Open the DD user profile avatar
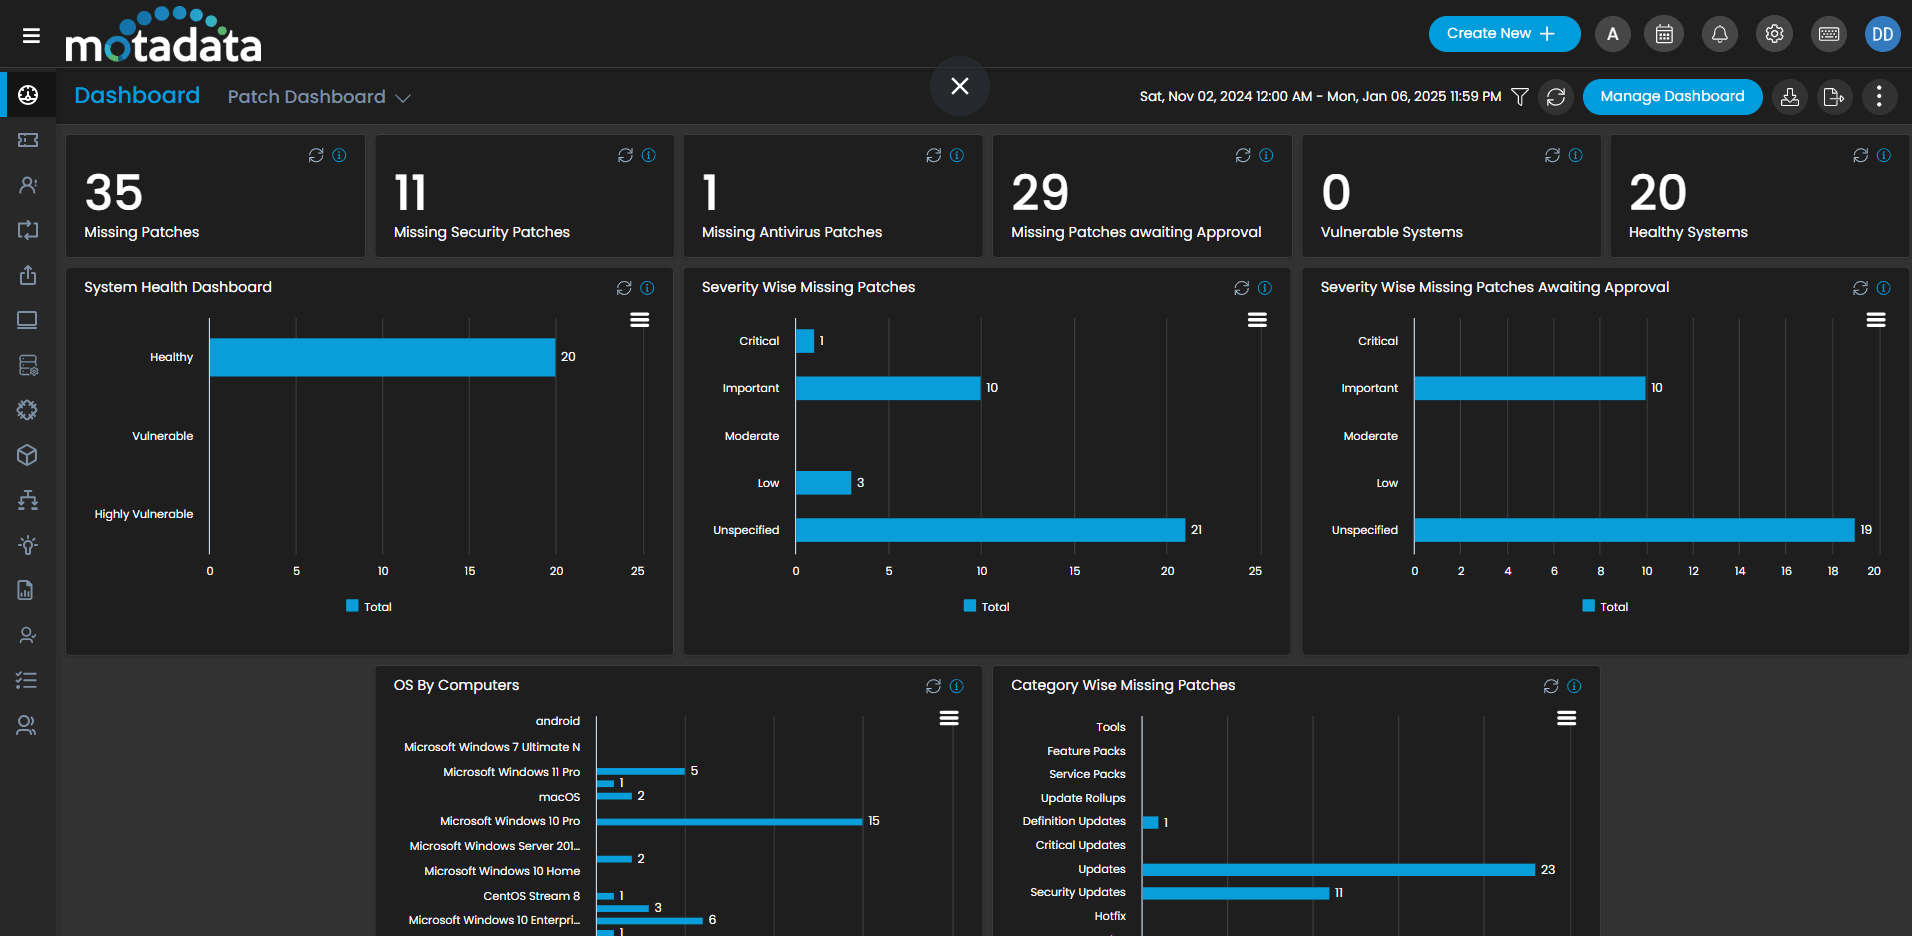This screenshot has height=936, width=1912. (1883, 34)
